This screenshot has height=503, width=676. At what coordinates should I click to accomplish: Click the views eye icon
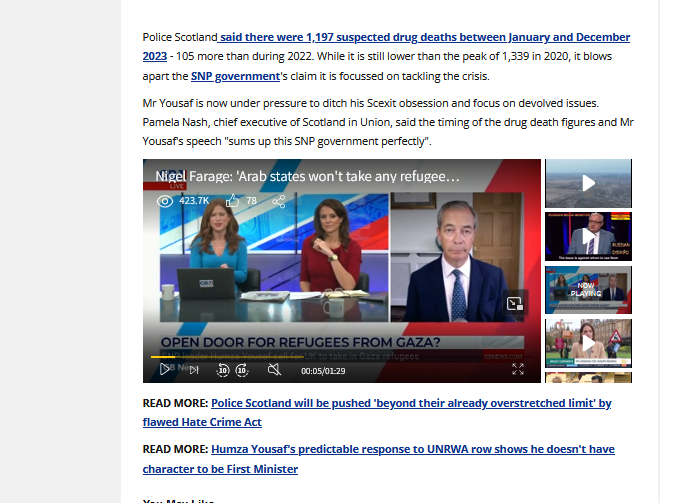pos(165,201)
